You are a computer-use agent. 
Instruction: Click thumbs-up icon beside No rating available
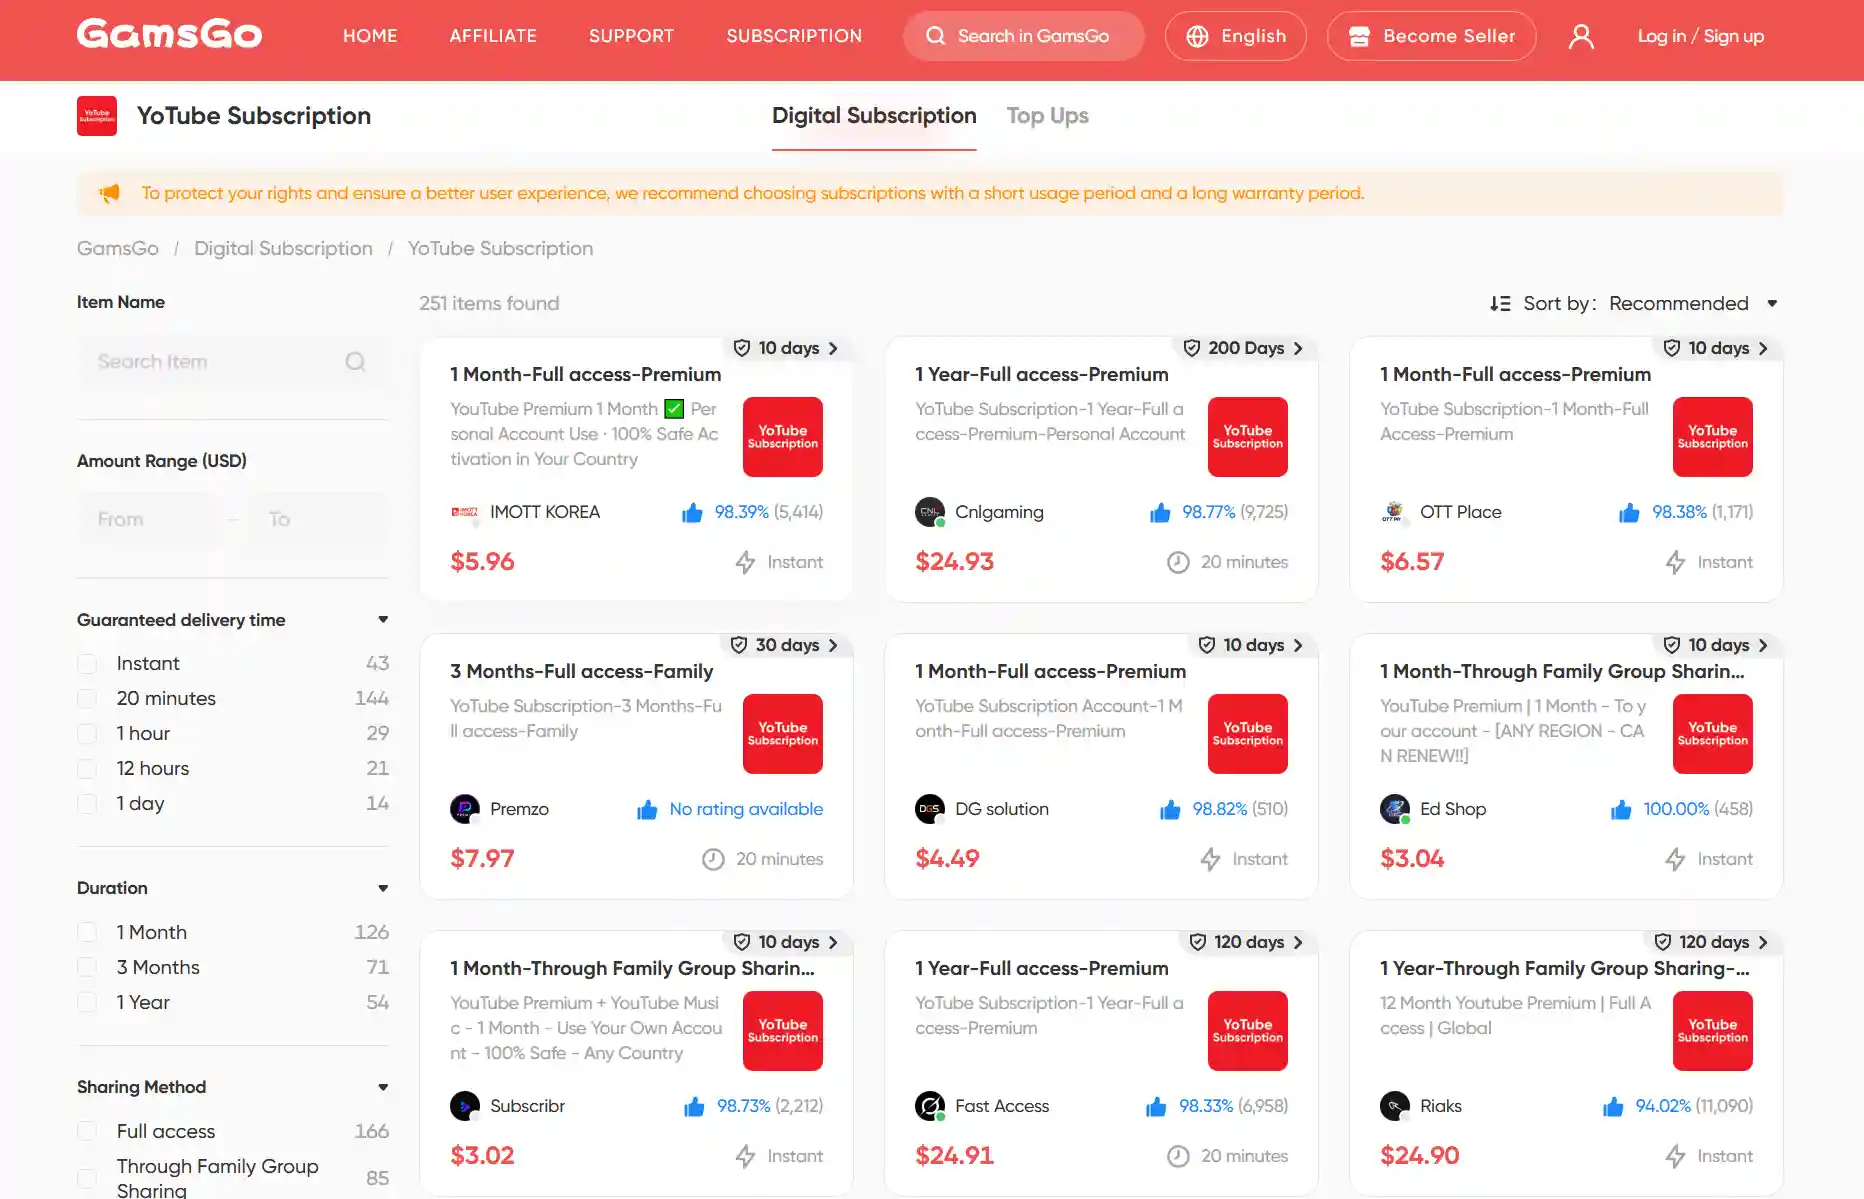tap(647, 810)
